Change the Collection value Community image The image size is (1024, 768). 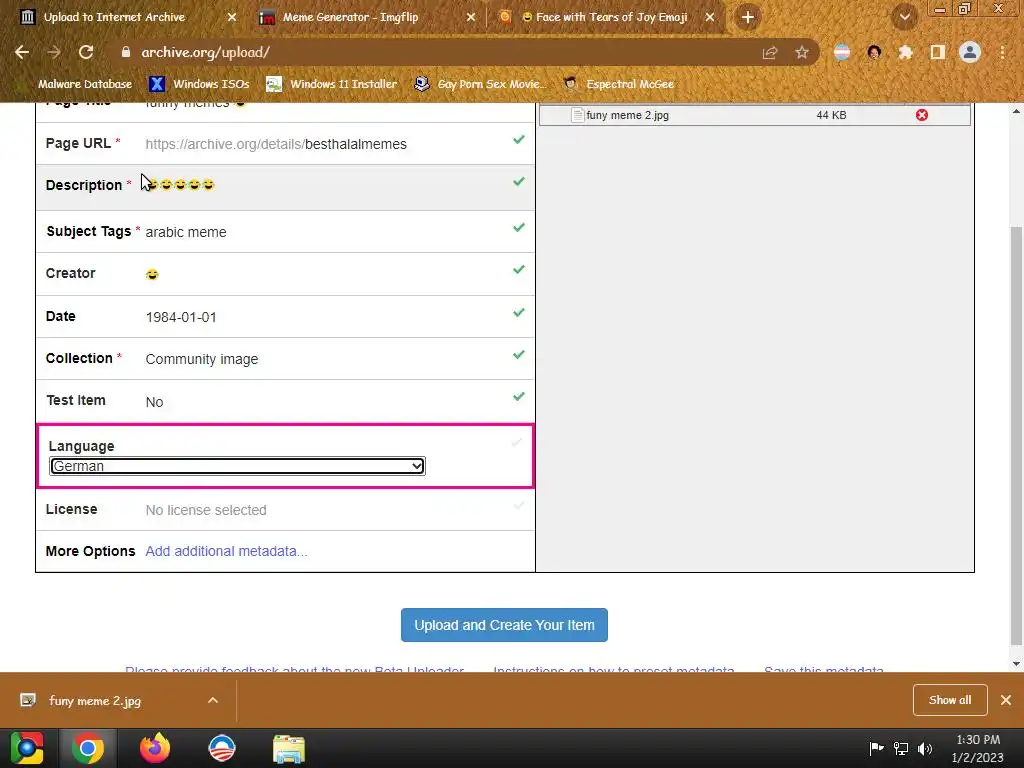(x=202, y=359)
